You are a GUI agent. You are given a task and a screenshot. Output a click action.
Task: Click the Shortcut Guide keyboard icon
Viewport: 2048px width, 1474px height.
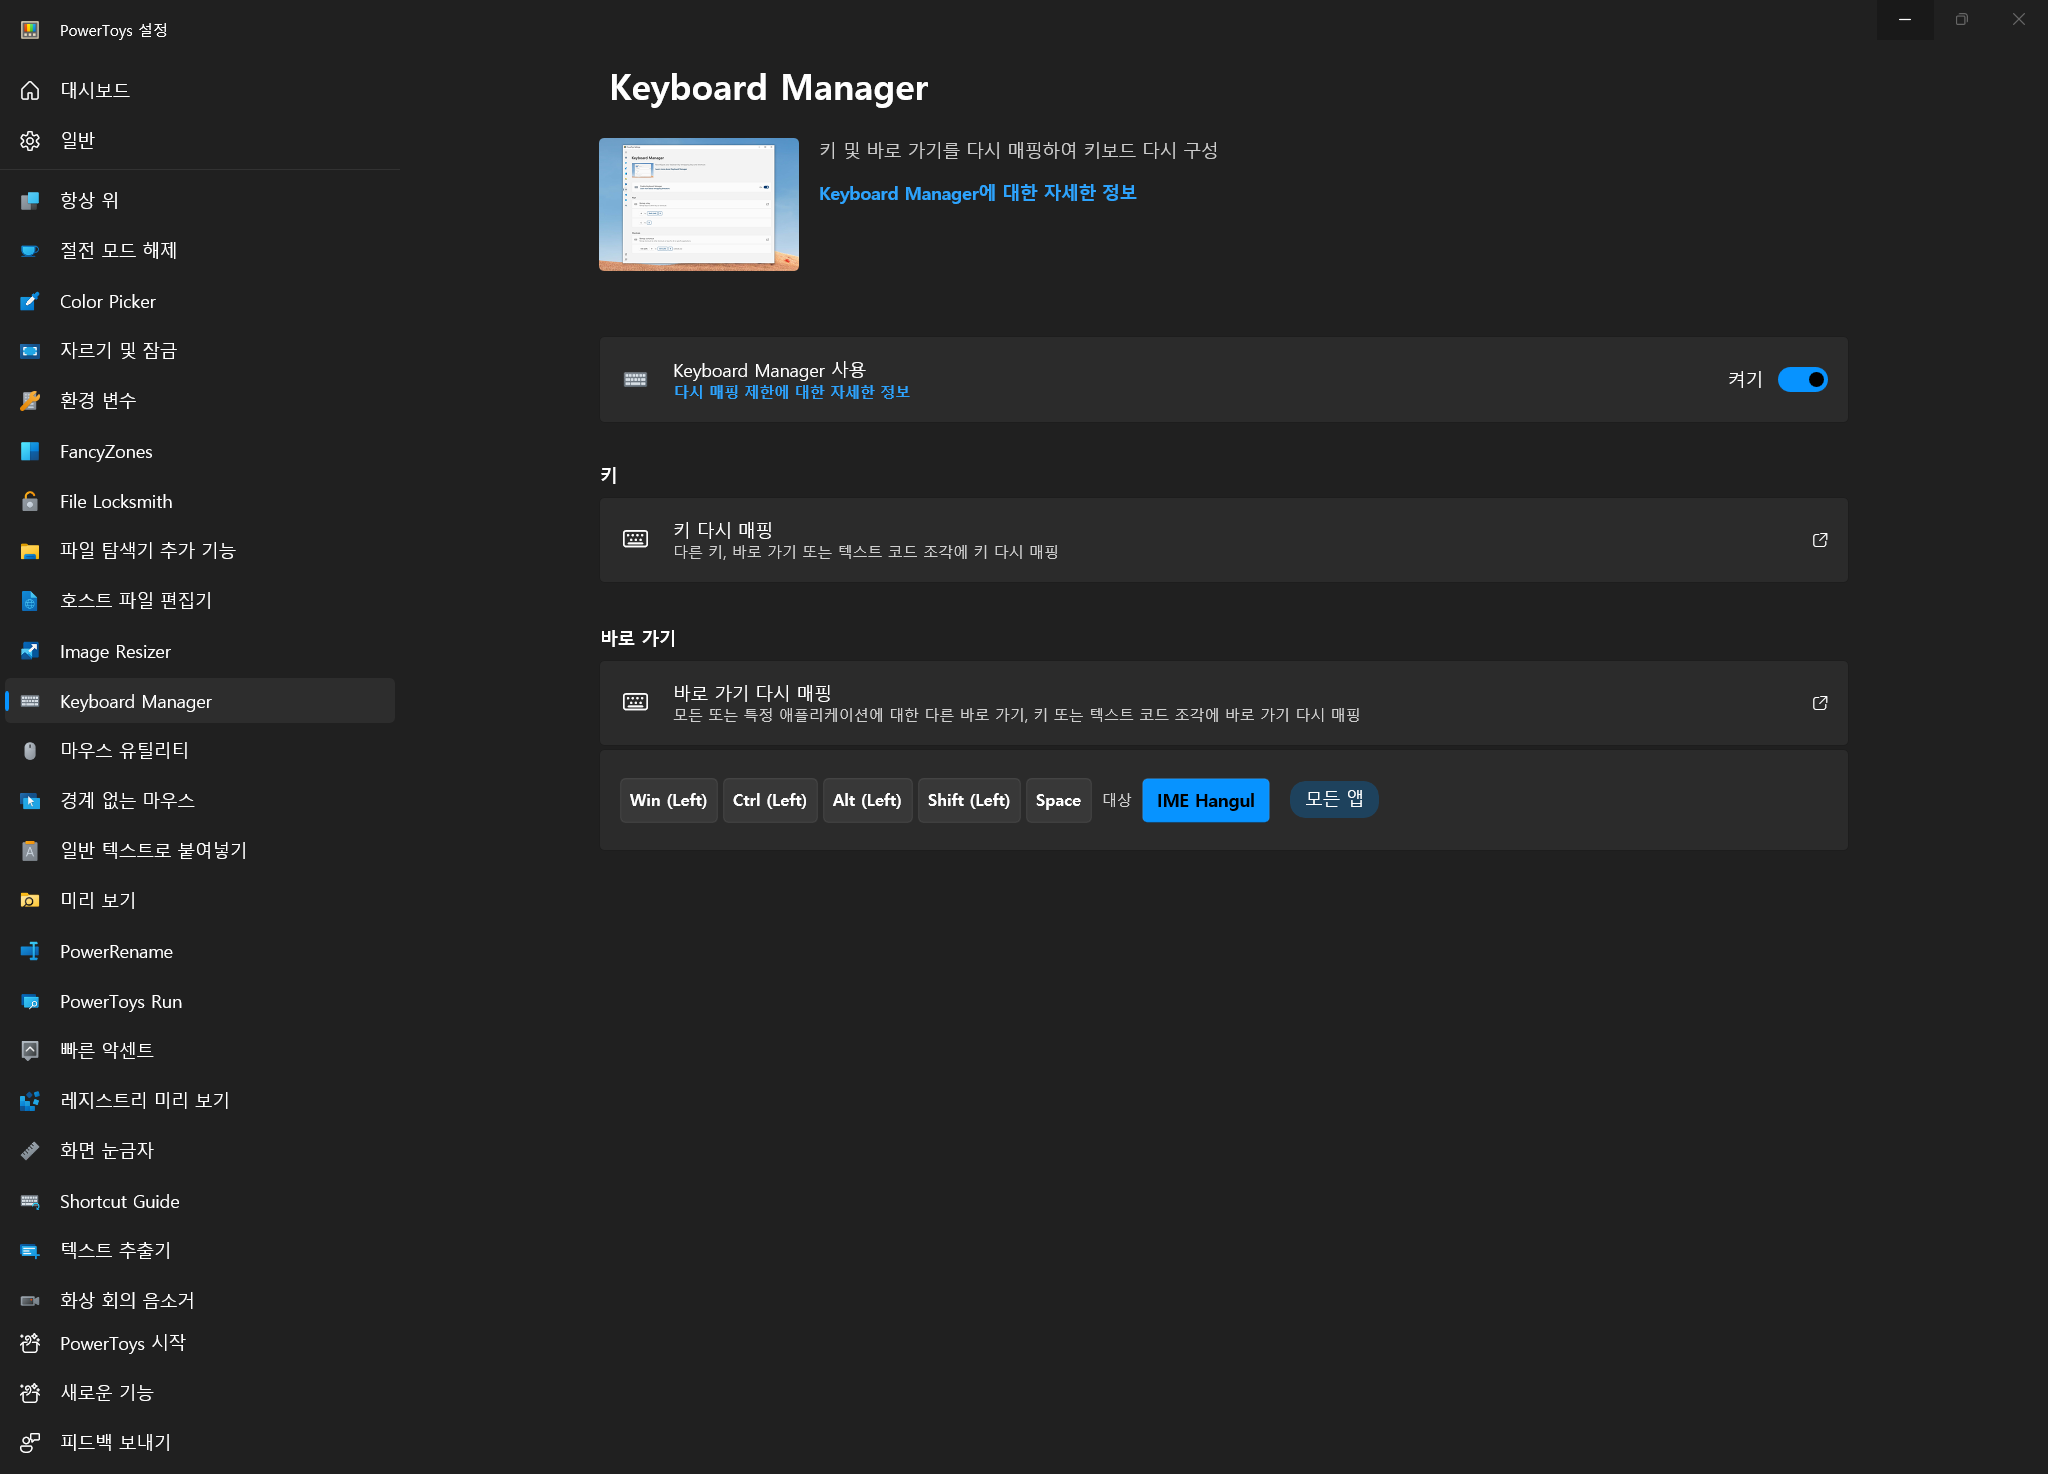[30, 1201]
